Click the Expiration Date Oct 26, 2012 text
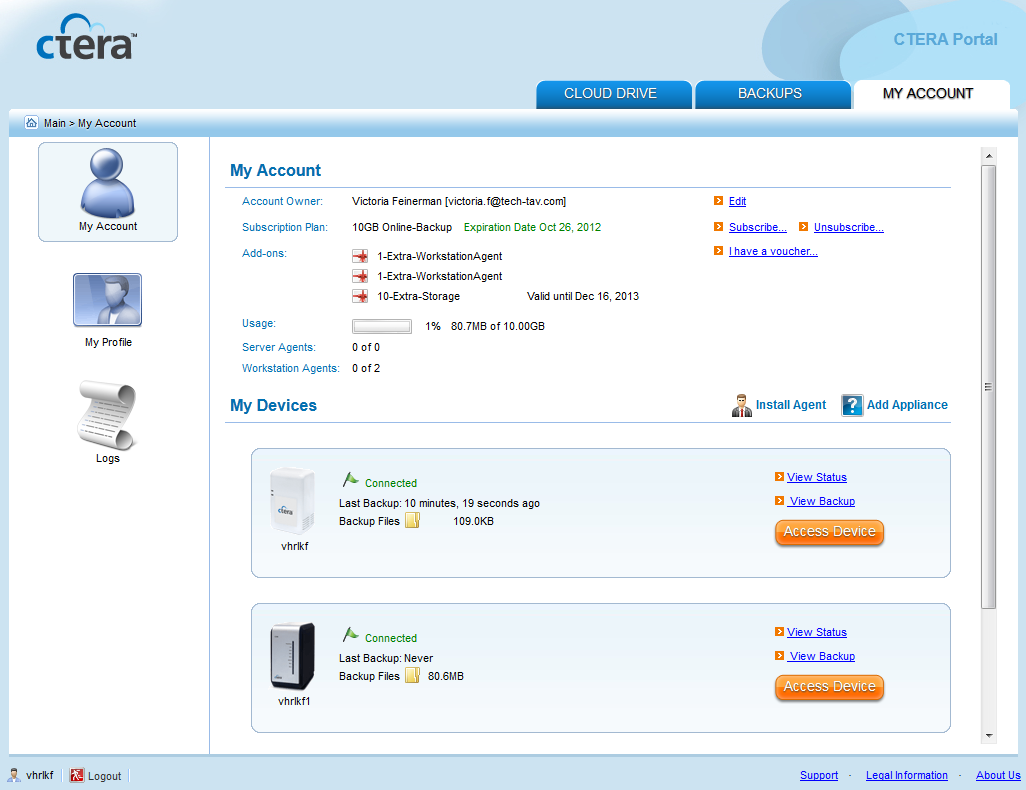 pyautogui.click(x=532, y=227)
